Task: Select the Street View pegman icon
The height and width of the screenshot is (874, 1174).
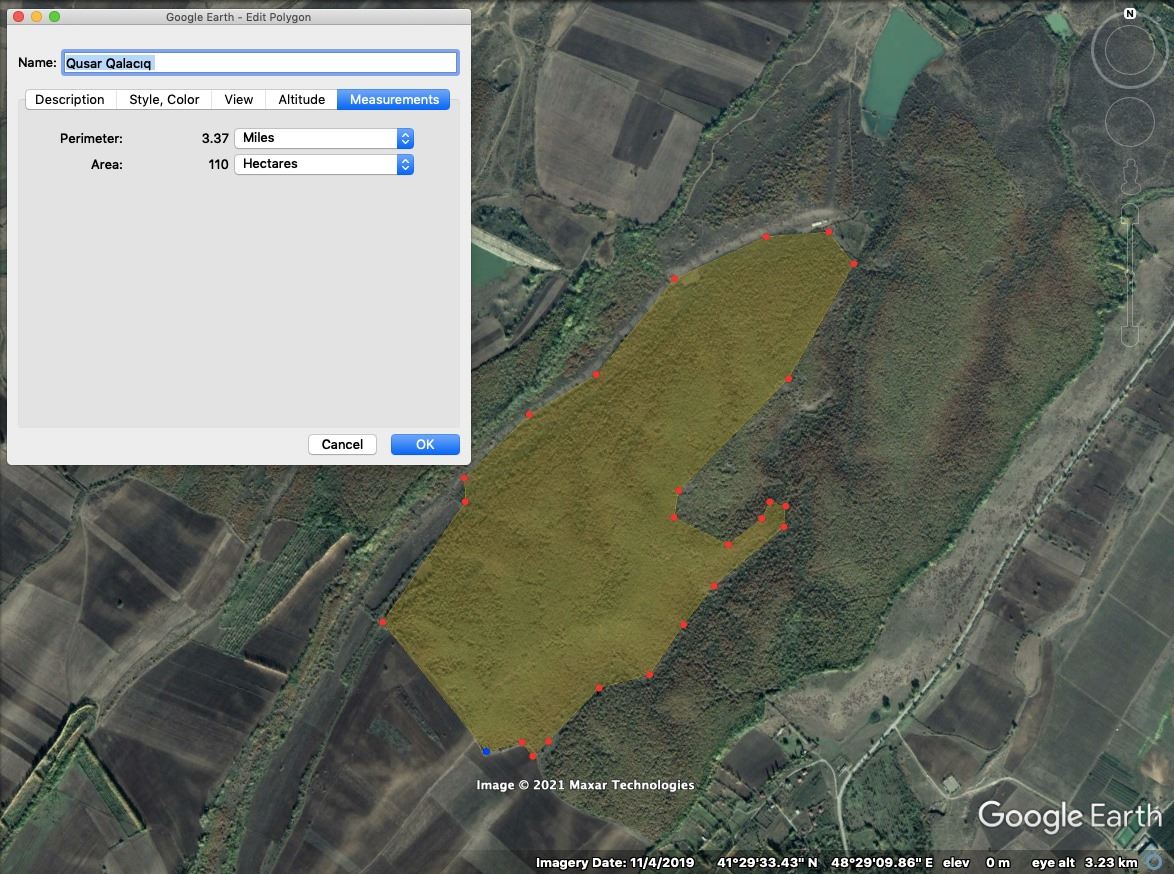Action: 1130,176
